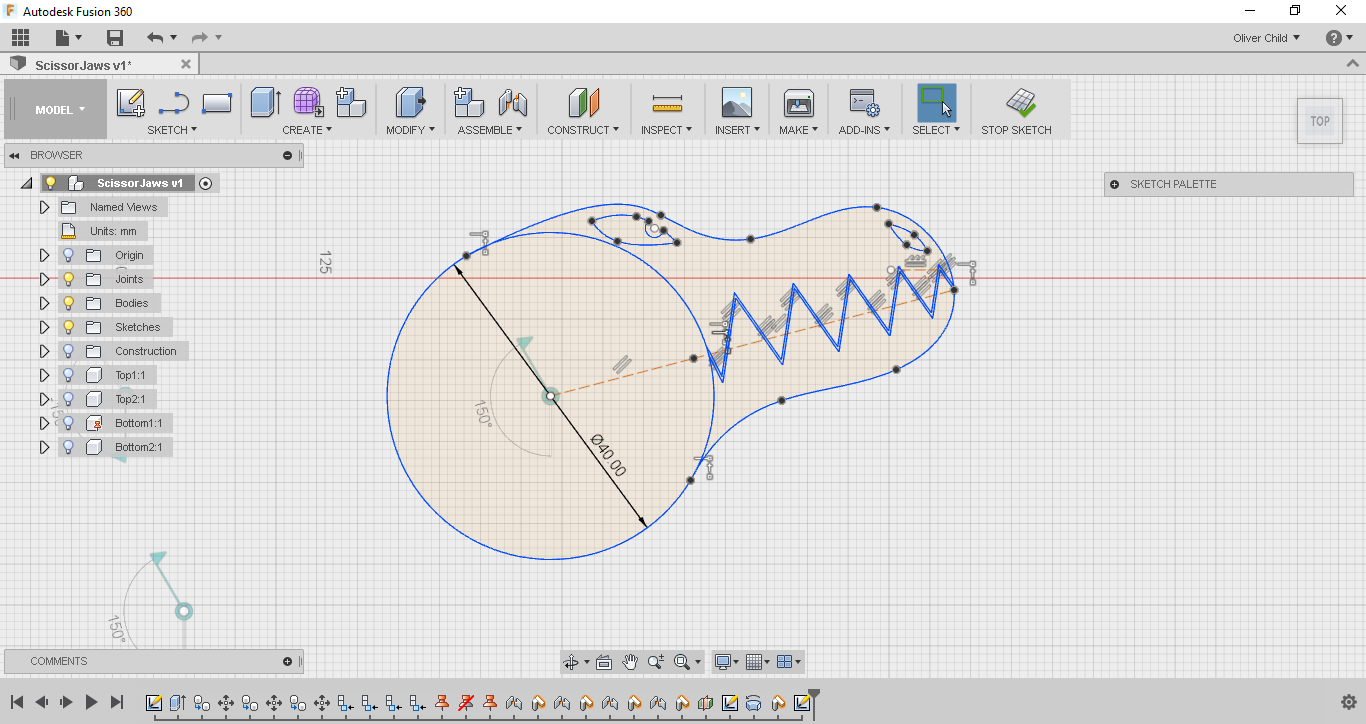The height and width of the screenshot is (724, 1366).
Task: Launch the Create Form tool
Action: [308, 102]
